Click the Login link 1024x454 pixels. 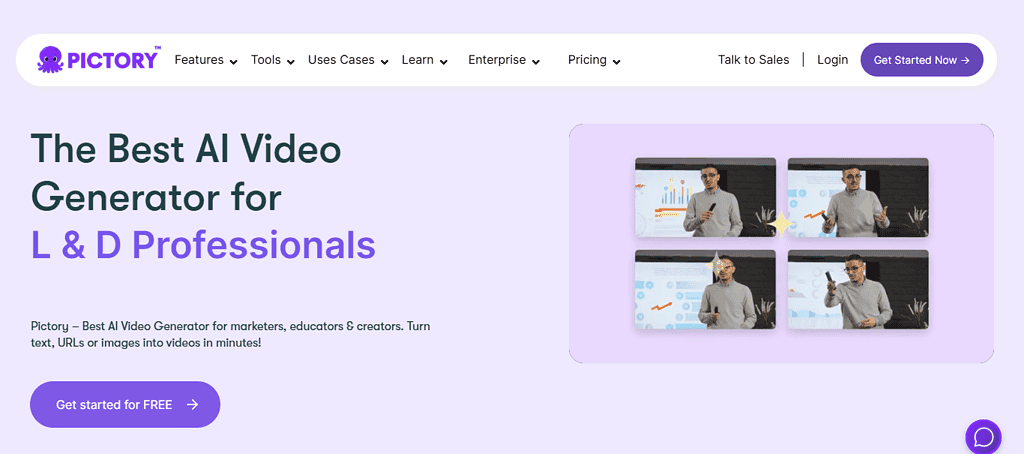[833, 60]
